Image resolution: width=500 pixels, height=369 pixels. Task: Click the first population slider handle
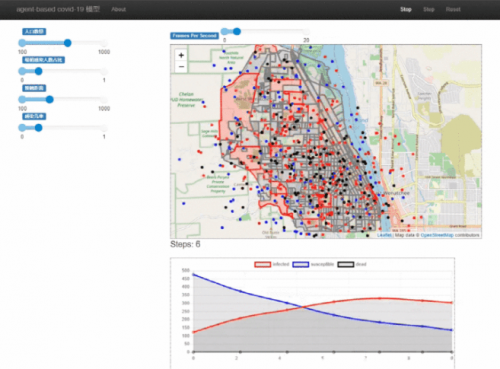point(68,43)
